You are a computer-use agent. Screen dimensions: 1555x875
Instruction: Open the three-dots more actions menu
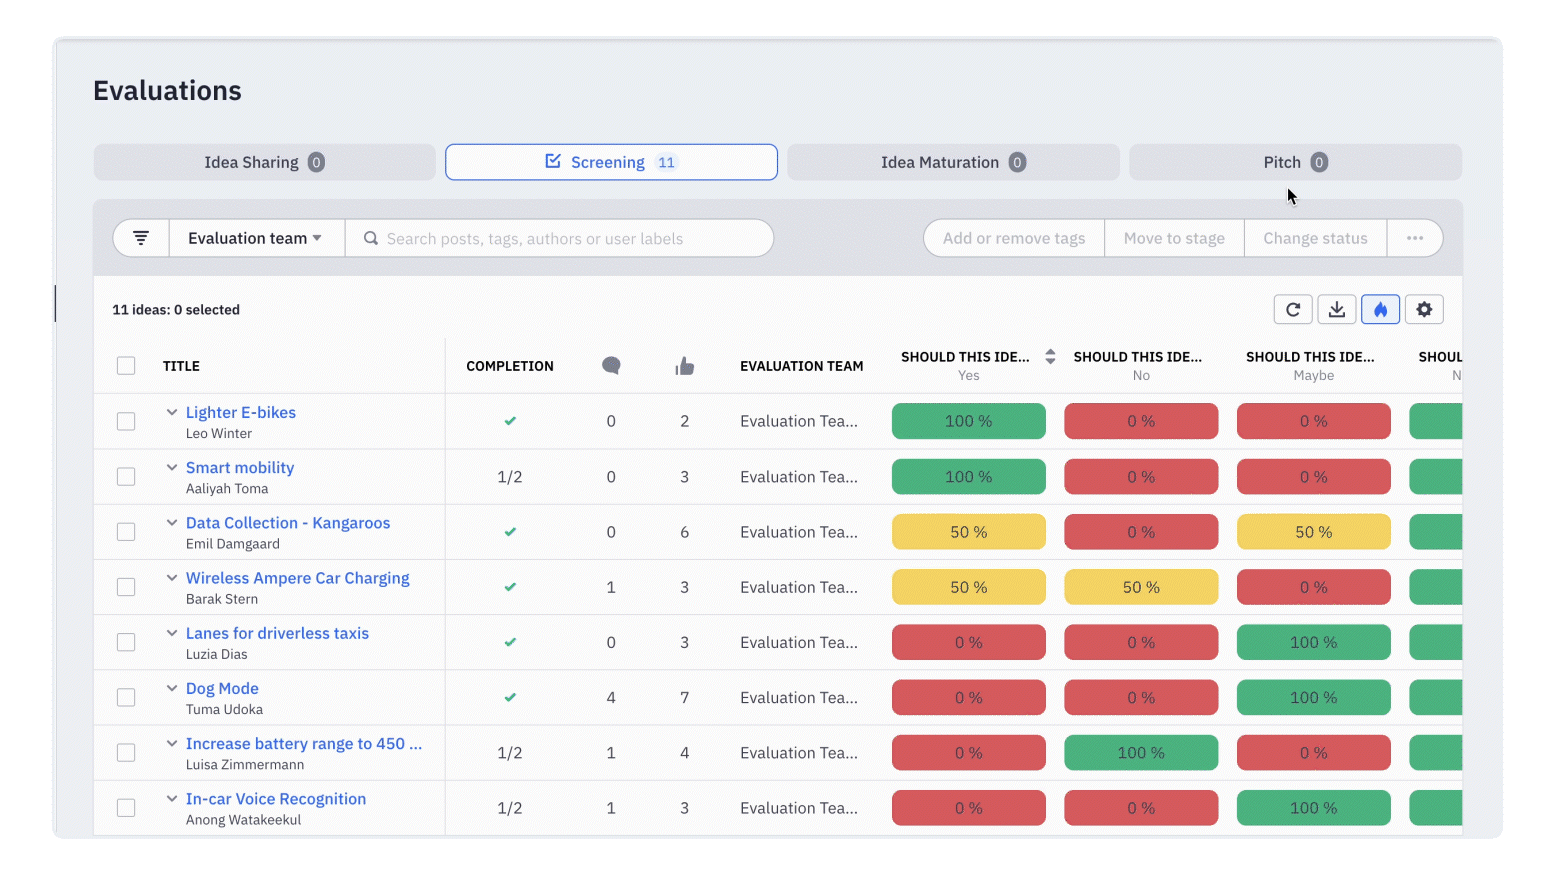point(1414,238)
